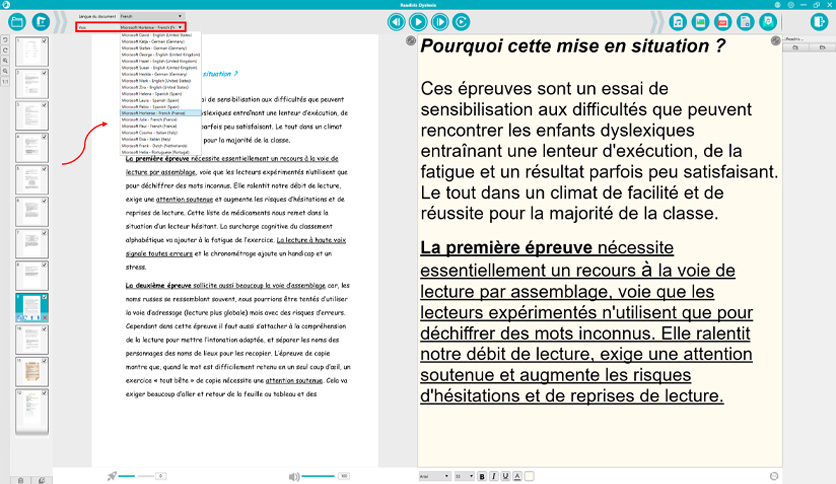Toggle the checkbox on page 6 thumbnail
This screenshot has height=484, width=836.
pyautogui.click(x=44, y=200)
